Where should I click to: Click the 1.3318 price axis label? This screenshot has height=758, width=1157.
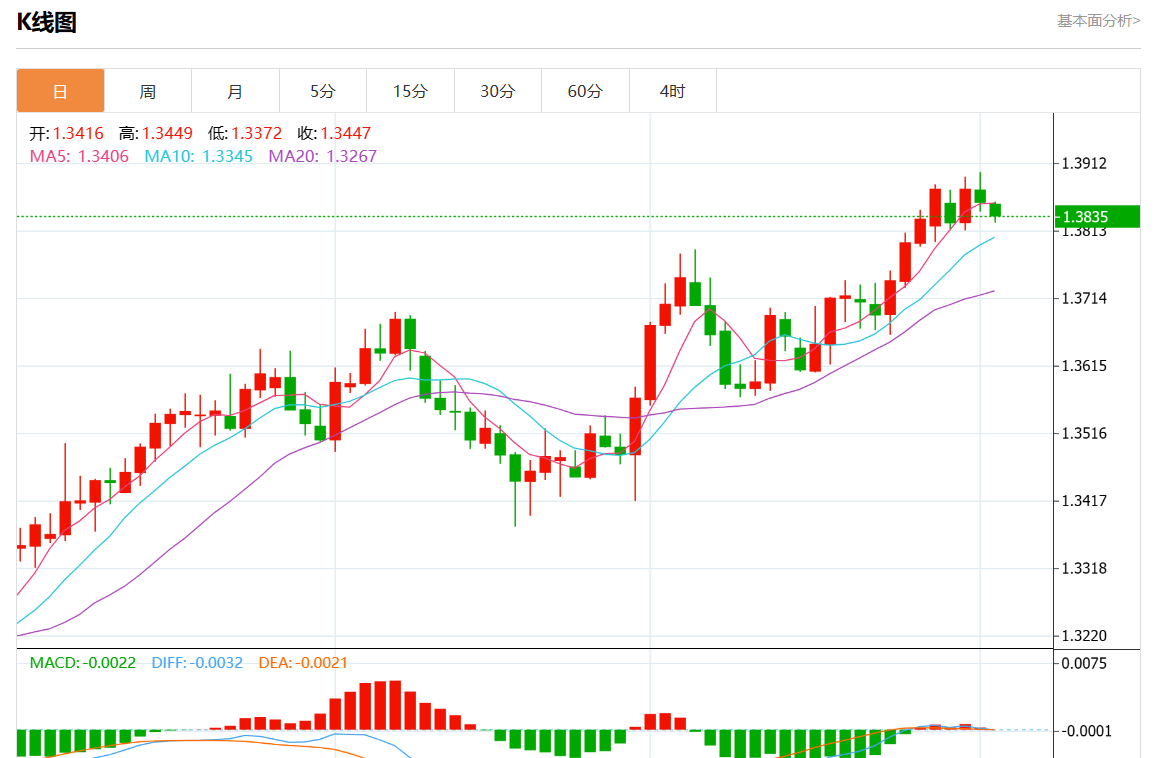1084,568
